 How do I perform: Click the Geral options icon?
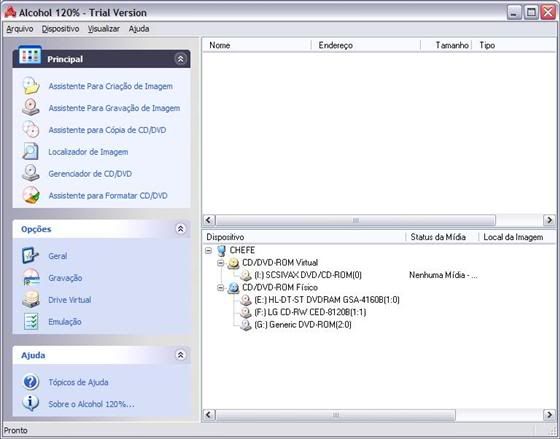tap(31, 256)
